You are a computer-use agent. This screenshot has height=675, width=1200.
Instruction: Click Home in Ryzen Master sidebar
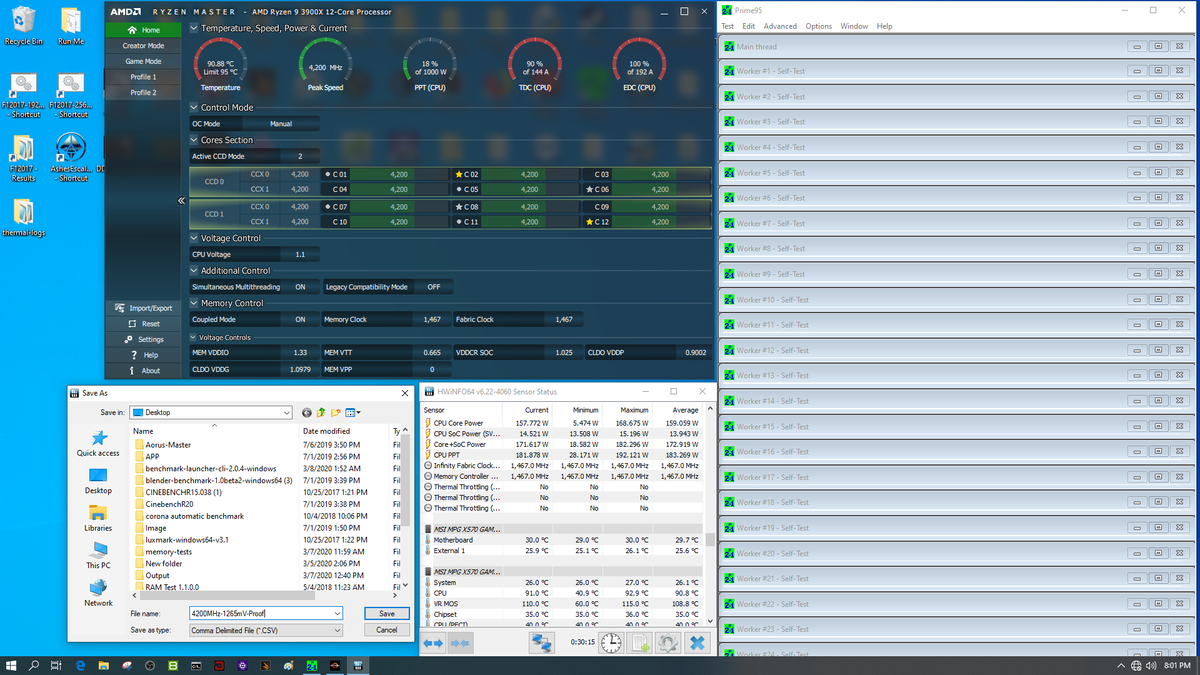[x=144, y=30]
